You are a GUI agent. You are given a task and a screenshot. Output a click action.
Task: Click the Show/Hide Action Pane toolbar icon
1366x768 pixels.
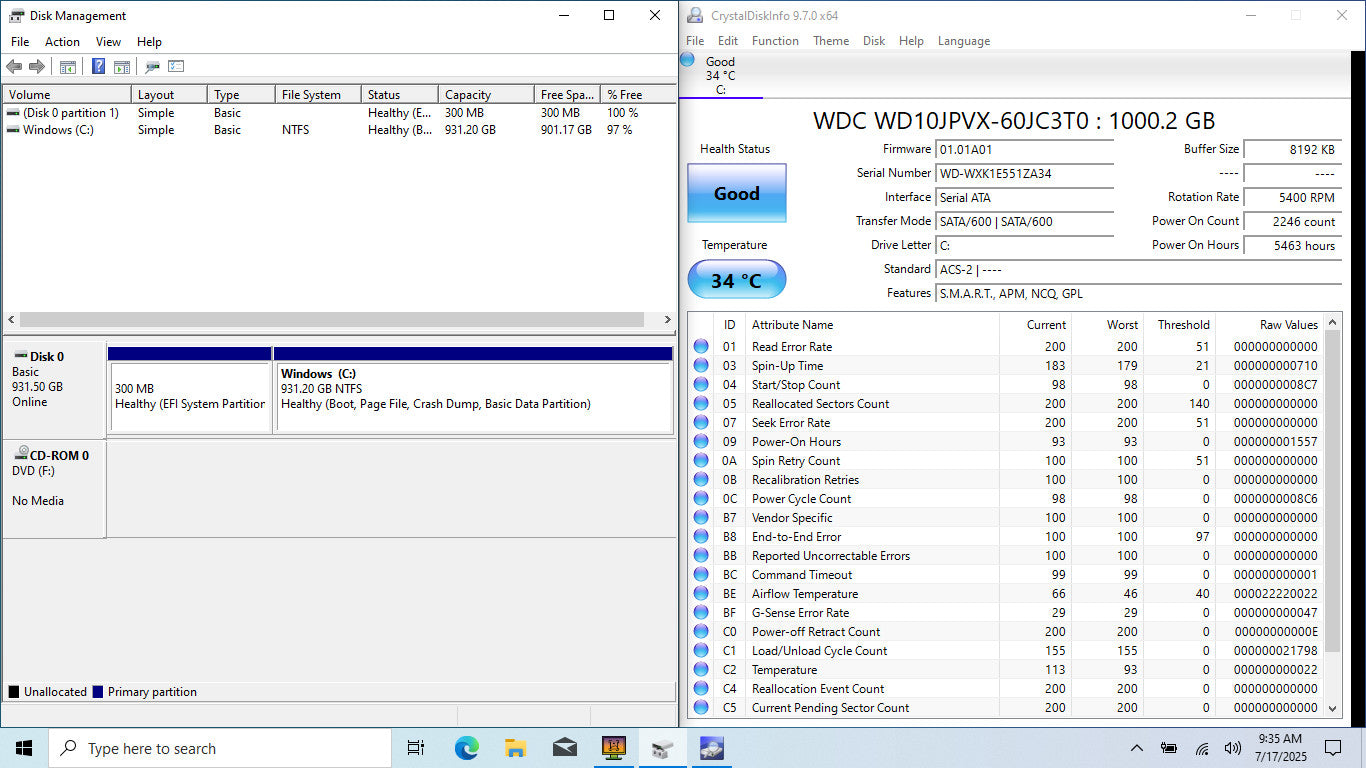tap(122, 67)
